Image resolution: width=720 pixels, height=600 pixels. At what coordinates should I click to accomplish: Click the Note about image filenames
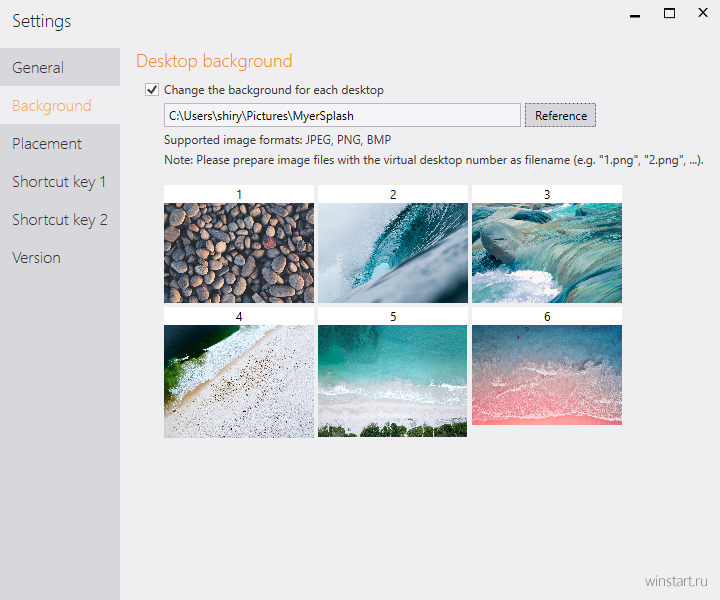point(433,160)
